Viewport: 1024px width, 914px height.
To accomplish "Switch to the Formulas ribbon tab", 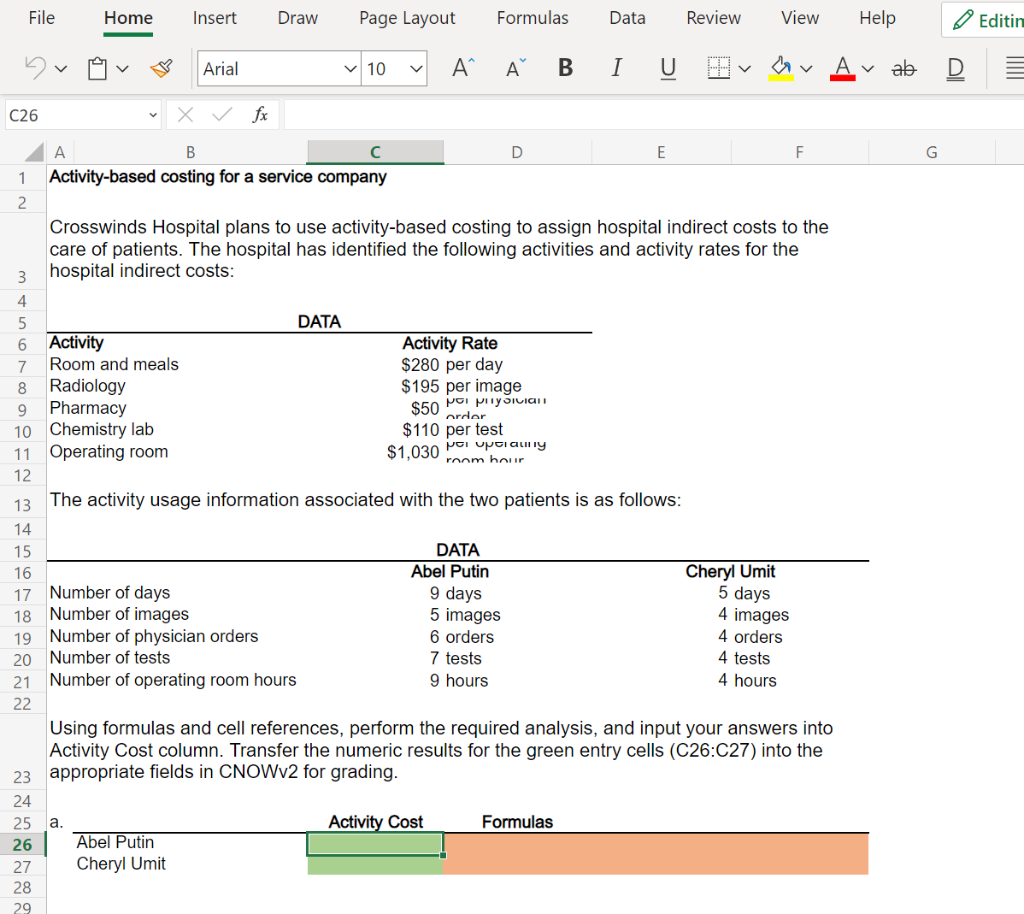I will pyautogui.click(x=532, y=18).
